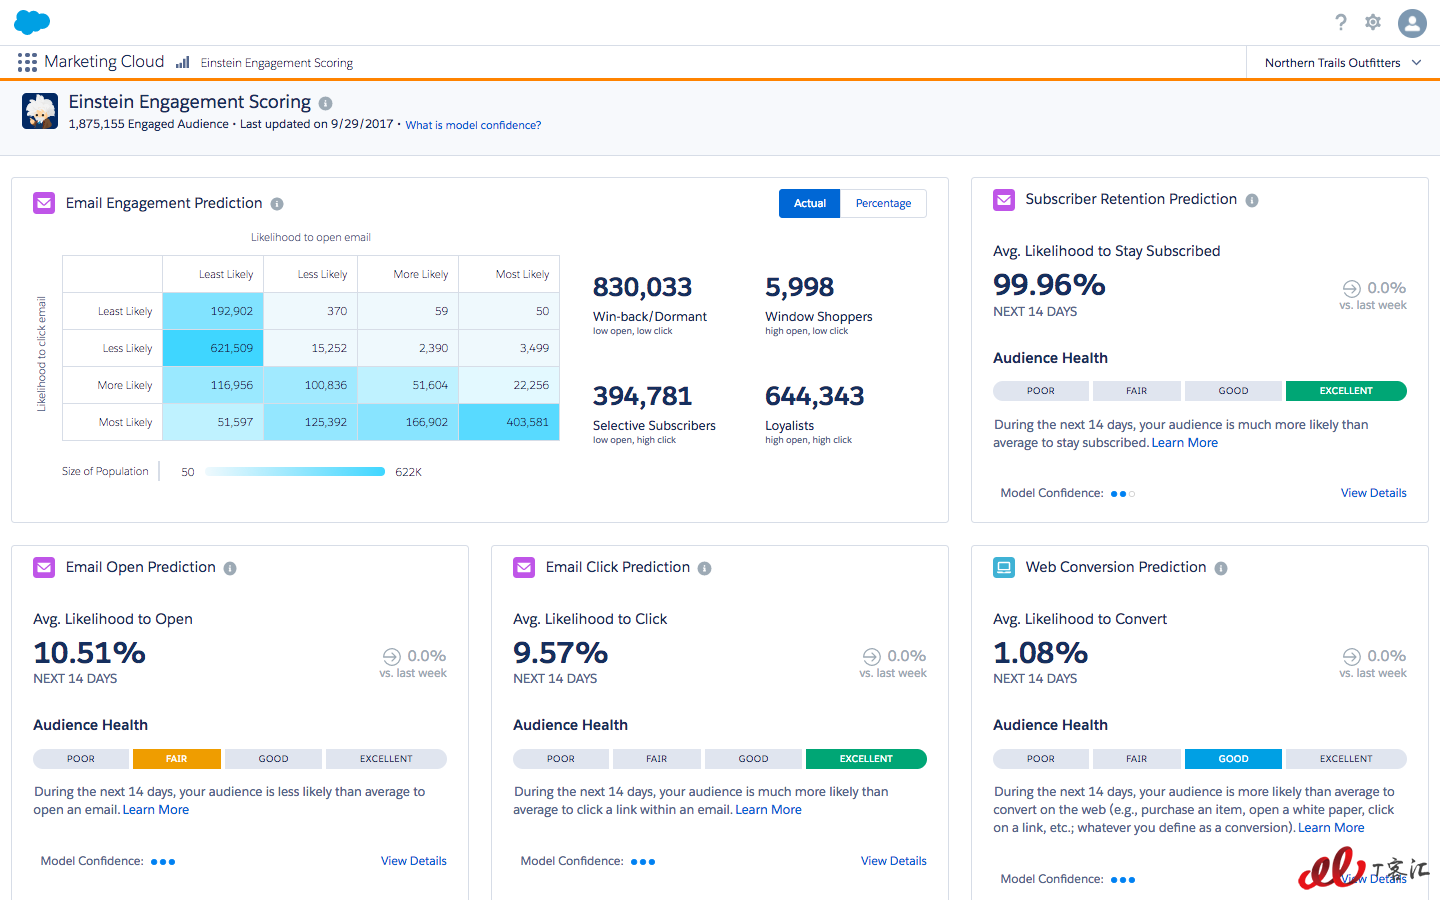This screenshot has height=900, width=1440.
Task: Click Learn More in Email Open Prediction card
Action: (x=156, y=810)
